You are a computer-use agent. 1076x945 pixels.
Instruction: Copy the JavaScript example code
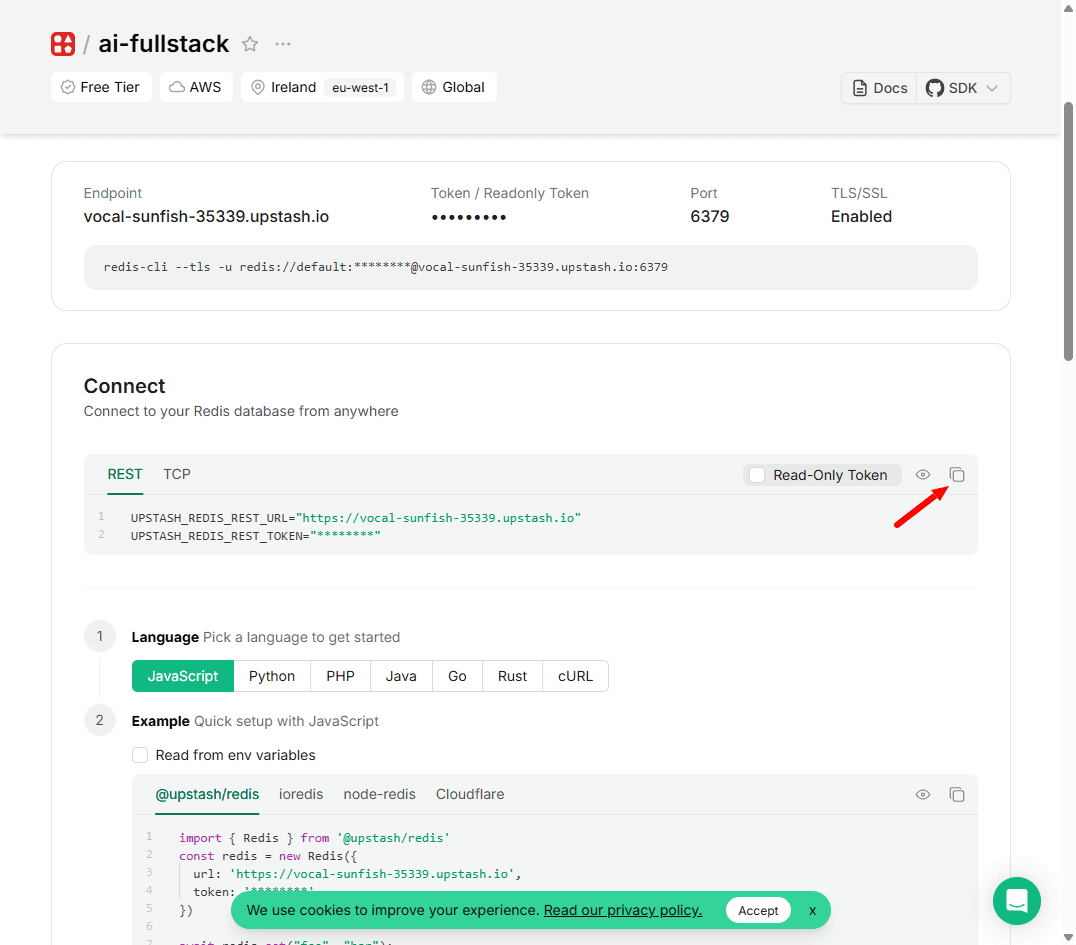point(957,794)
